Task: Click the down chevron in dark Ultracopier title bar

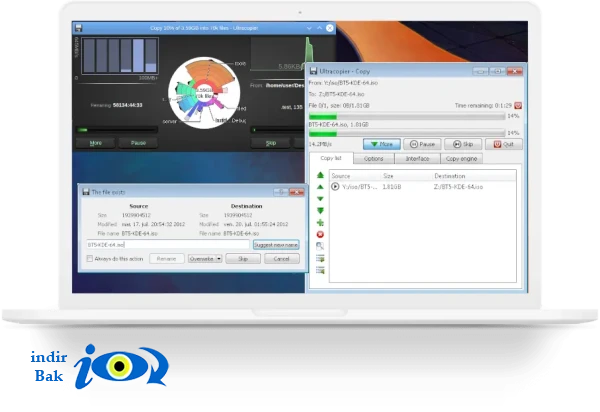Action: click(x=309, y=28)
